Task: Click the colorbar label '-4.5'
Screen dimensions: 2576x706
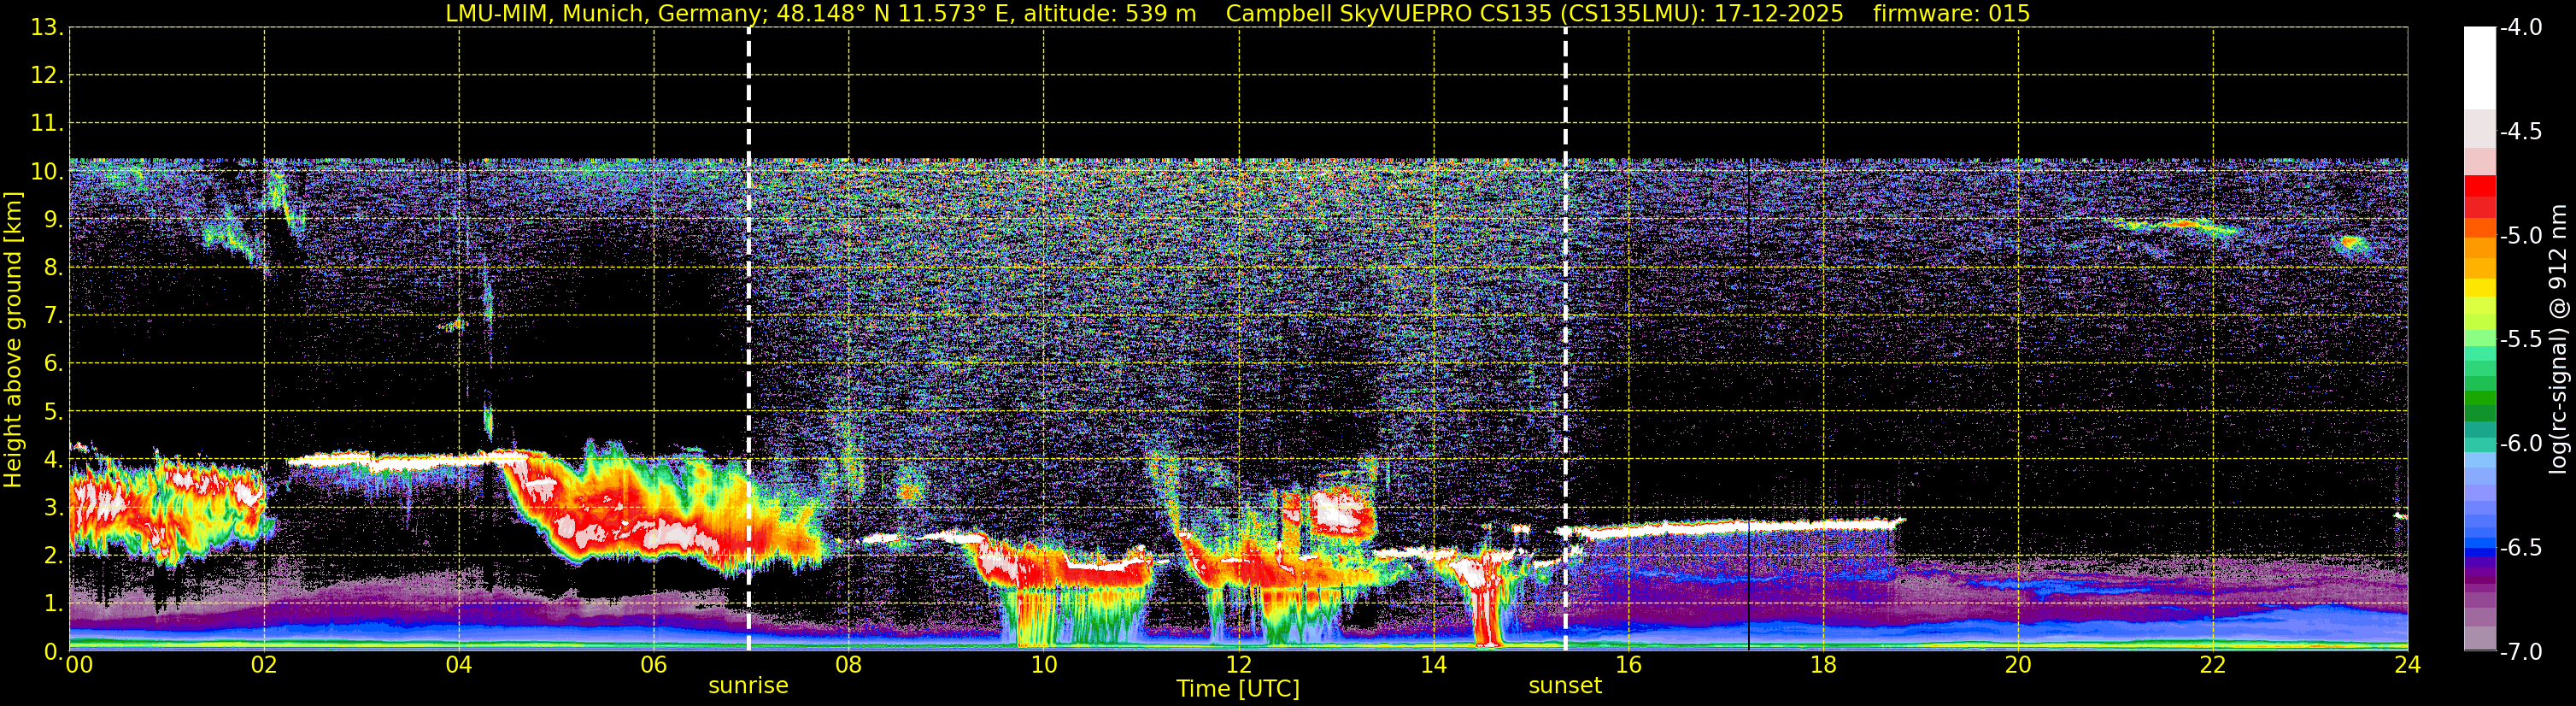Action: pyautogui.click(x=2522, y=132)
